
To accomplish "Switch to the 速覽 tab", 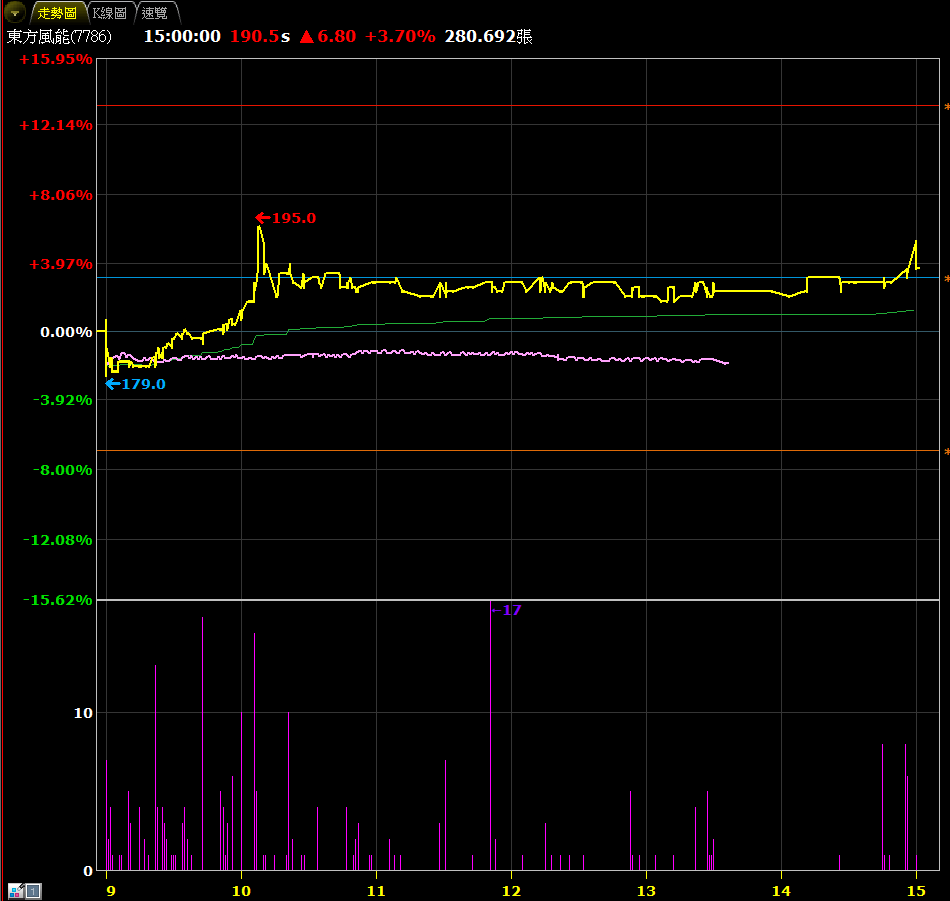I will 154,13.
